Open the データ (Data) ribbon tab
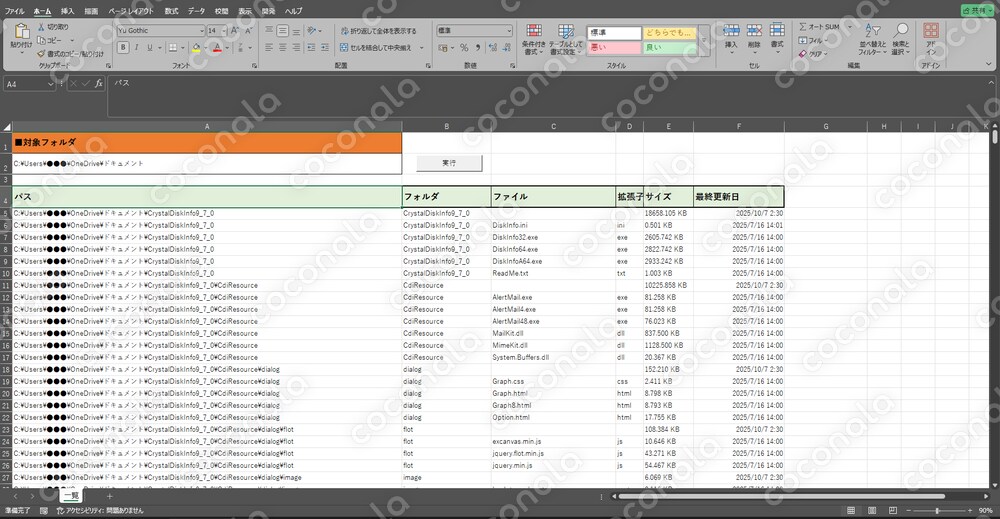This screenshot has width=1000, height=519. click(196, 11)
